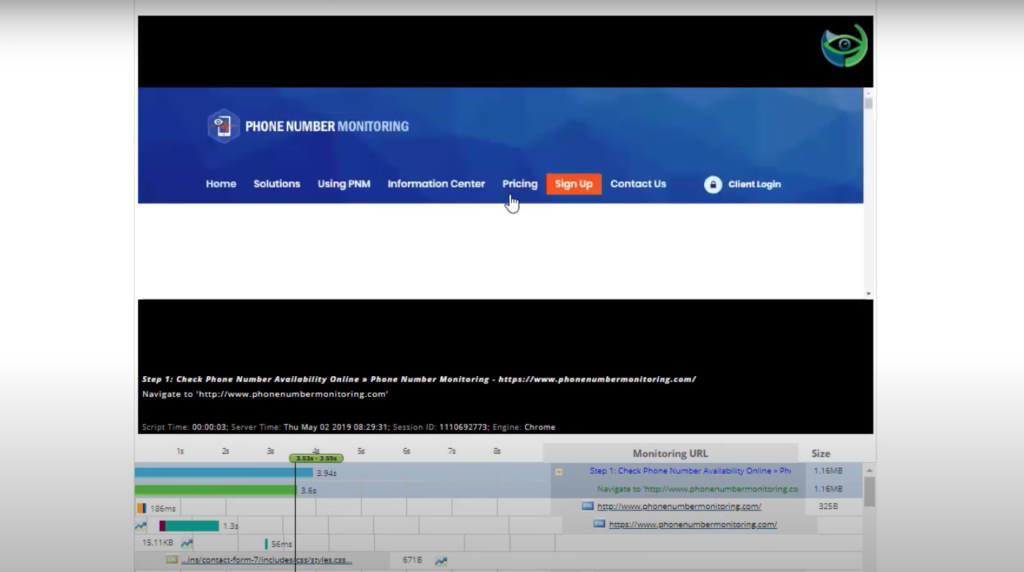Click page icon beside https://www.phonenumbermonitoring.com/
Screen dimensions: 1024x572
pos(599,524)
